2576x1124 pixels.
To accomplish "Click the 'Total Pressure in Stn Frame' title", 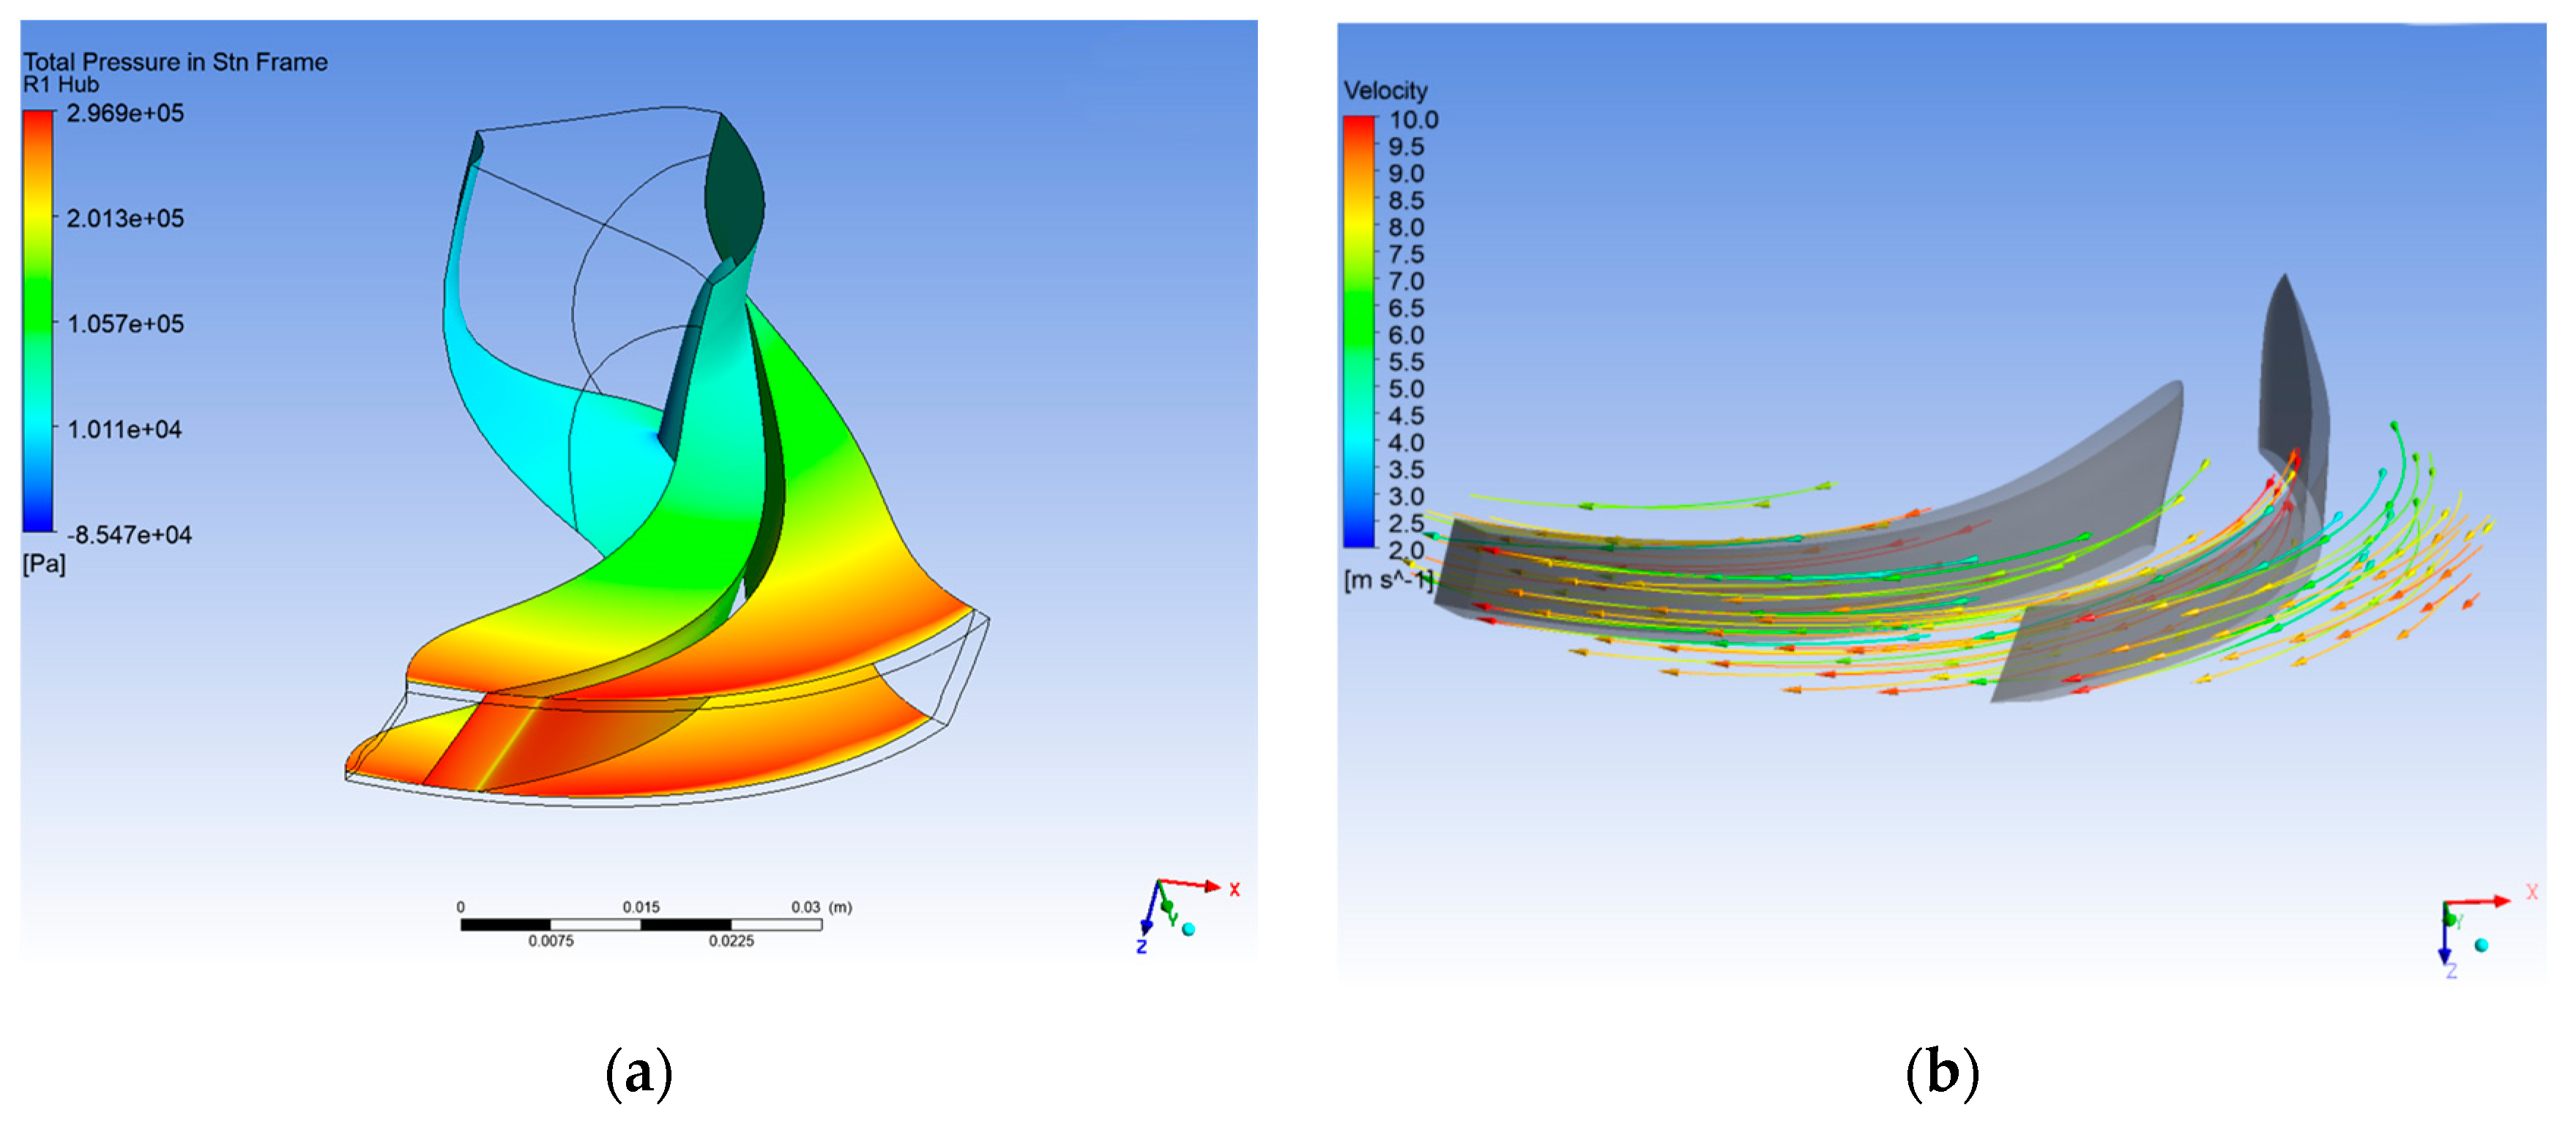I will 175,62.
